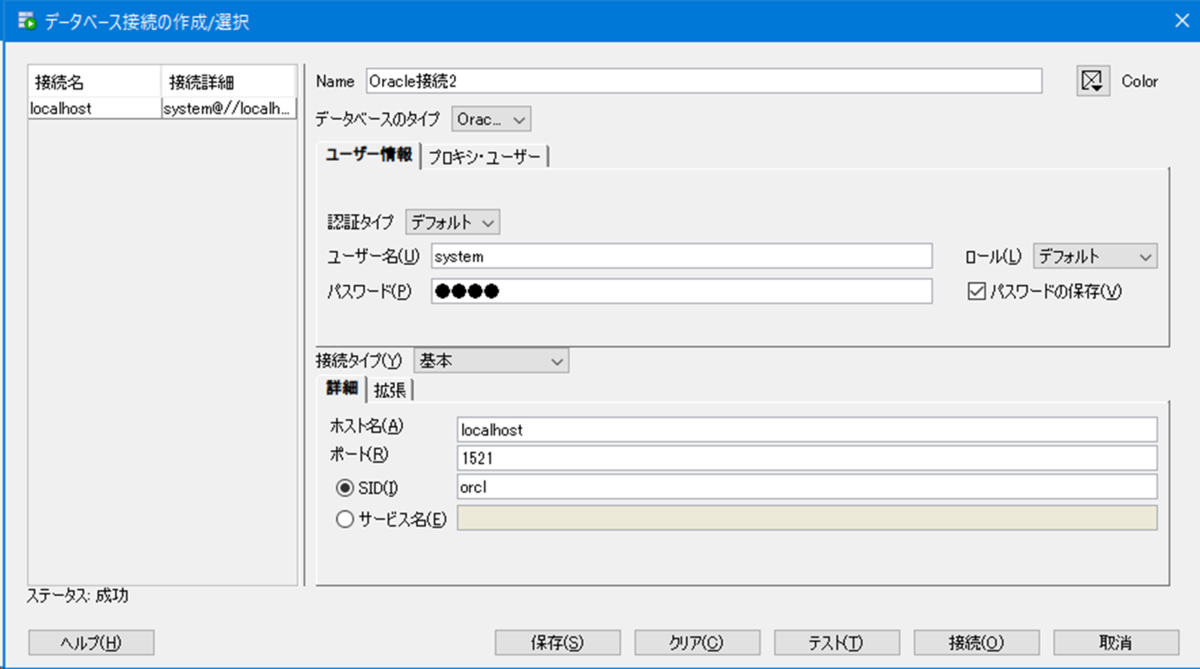Select the サービス名 radio button
Image resolution: width=1200 pixels, height=669 pixels.
pos(345,518)
